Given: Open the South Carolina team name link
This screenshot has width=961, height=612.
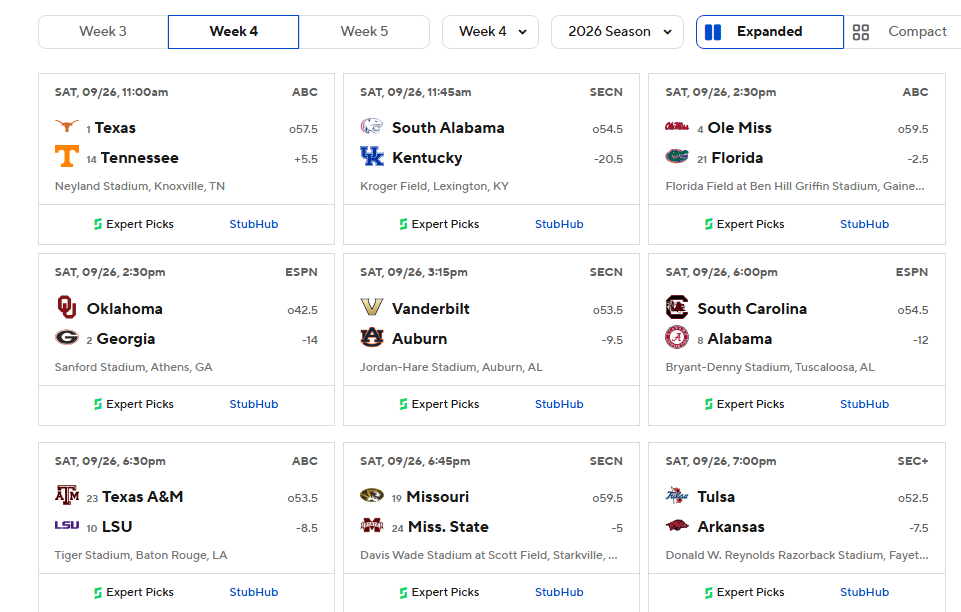Looking at the screenshot, I should pos(752,309).
